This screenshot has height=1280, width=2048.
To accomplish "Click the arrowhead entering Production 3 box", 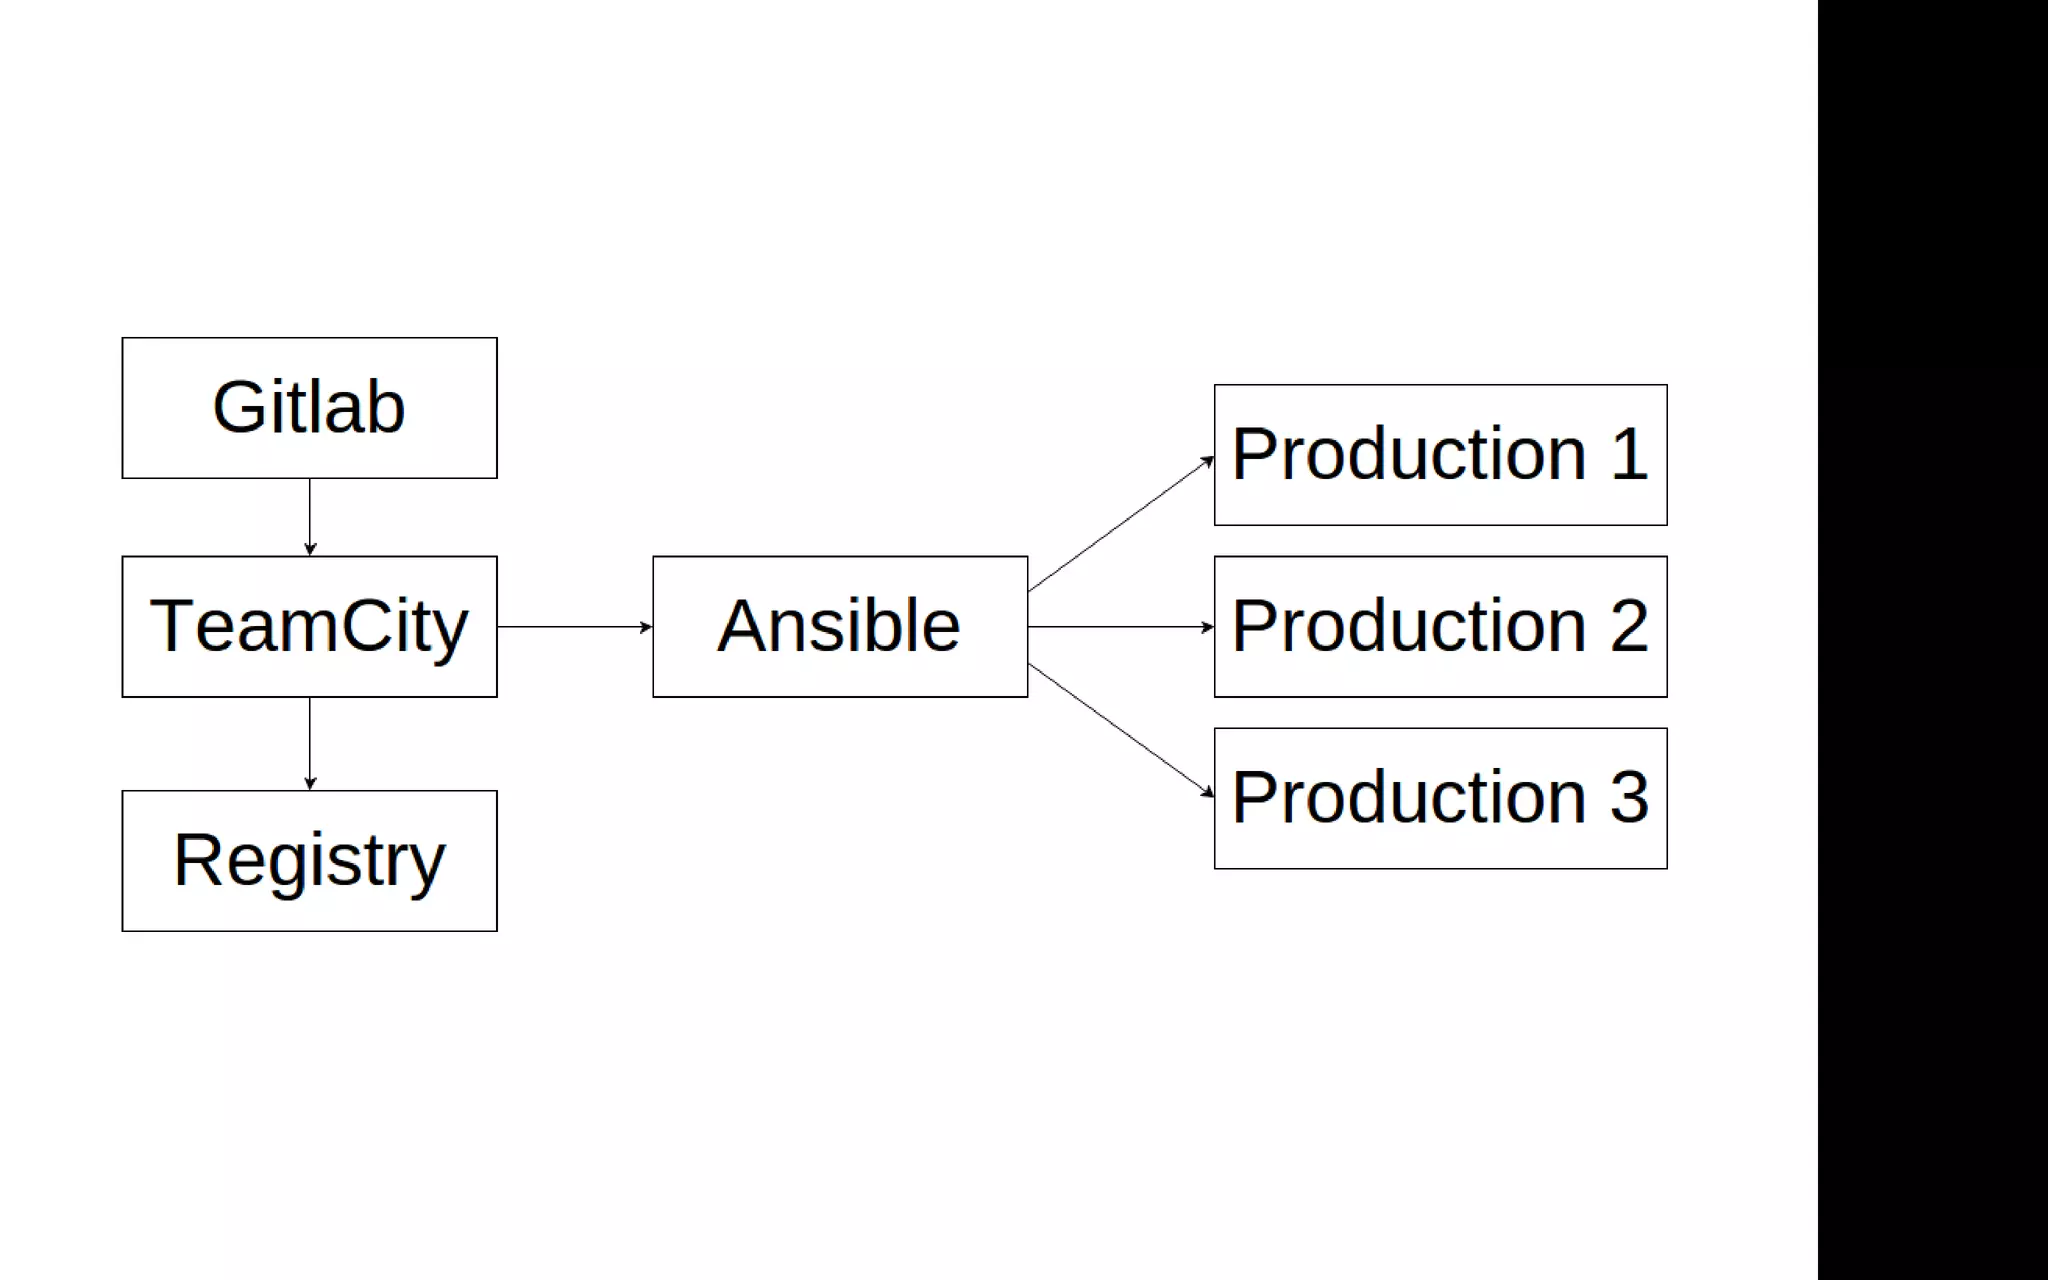I will (x=1208, y=793).
